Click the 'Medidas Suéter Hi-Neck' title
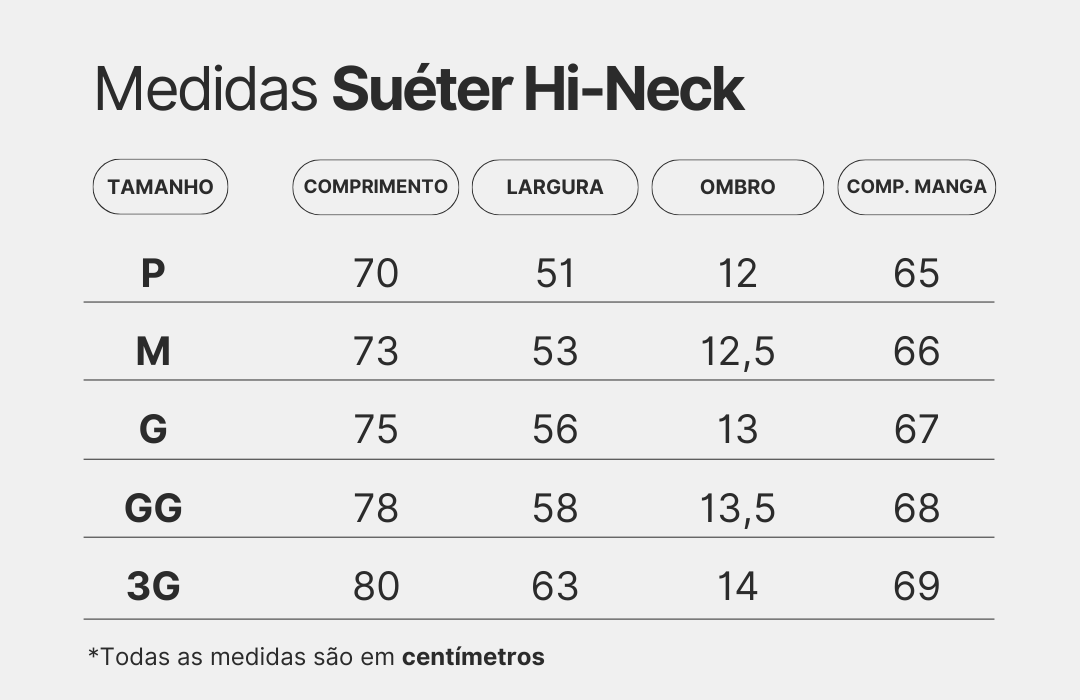This screenshot has width=1080, height=700. 419,90
